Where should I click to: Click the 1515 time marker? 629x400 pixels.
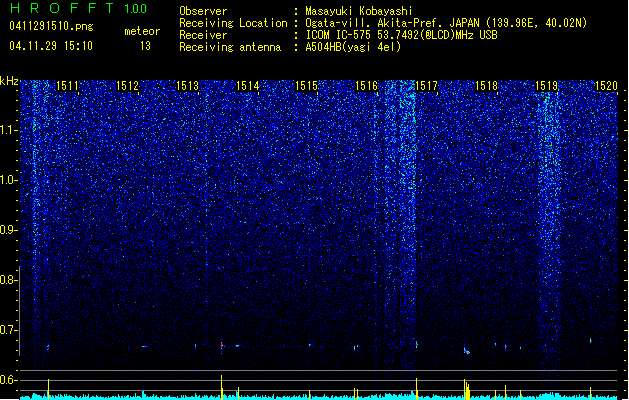[307, 86]
